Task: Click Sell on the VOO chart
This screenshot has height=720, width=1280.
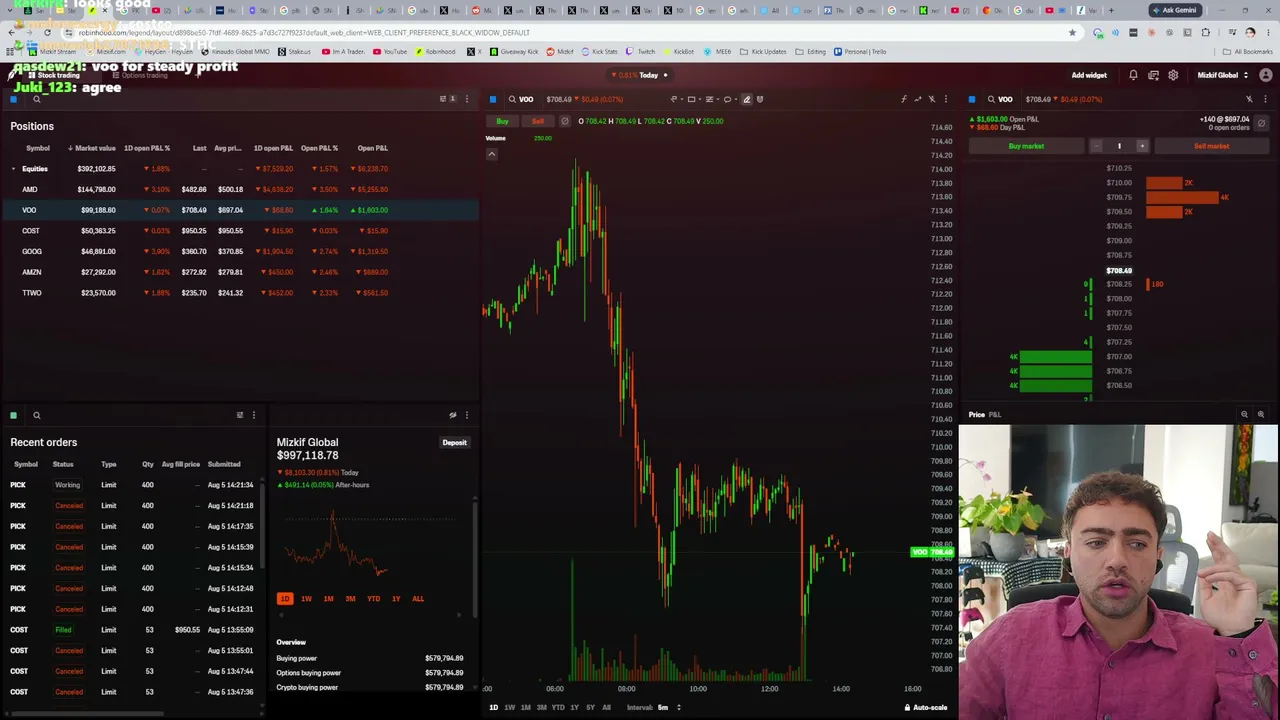Action: pos(537,121)
